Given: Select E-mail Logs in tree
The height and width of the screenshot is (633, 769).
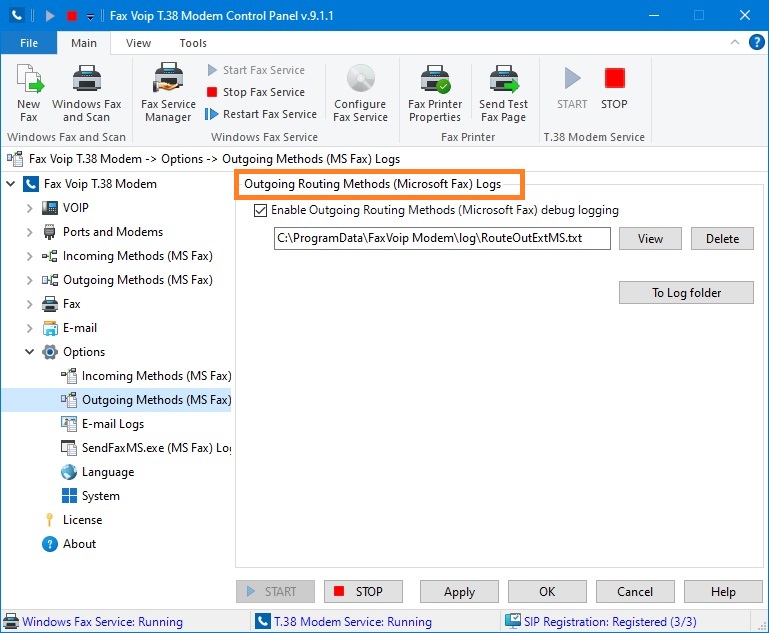Looking at the screenshot, I should 103,424.
